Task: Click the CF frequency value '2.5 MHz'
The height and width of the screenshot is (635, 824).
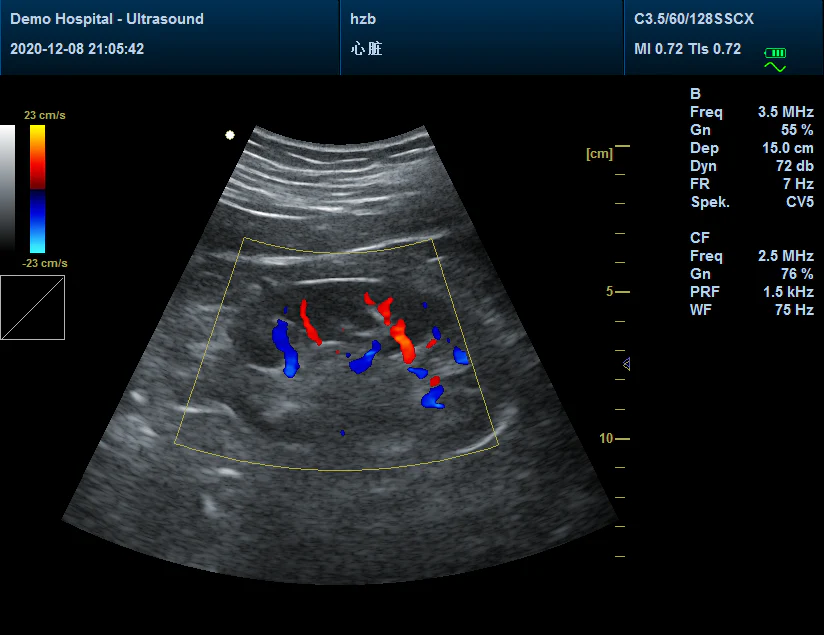Action: coord(786,256)
